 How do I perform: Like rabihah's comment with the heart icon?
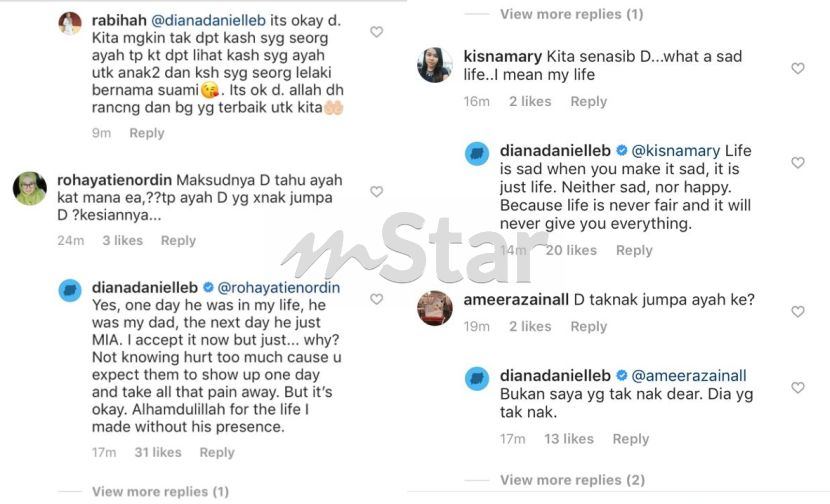coord(376,32)
